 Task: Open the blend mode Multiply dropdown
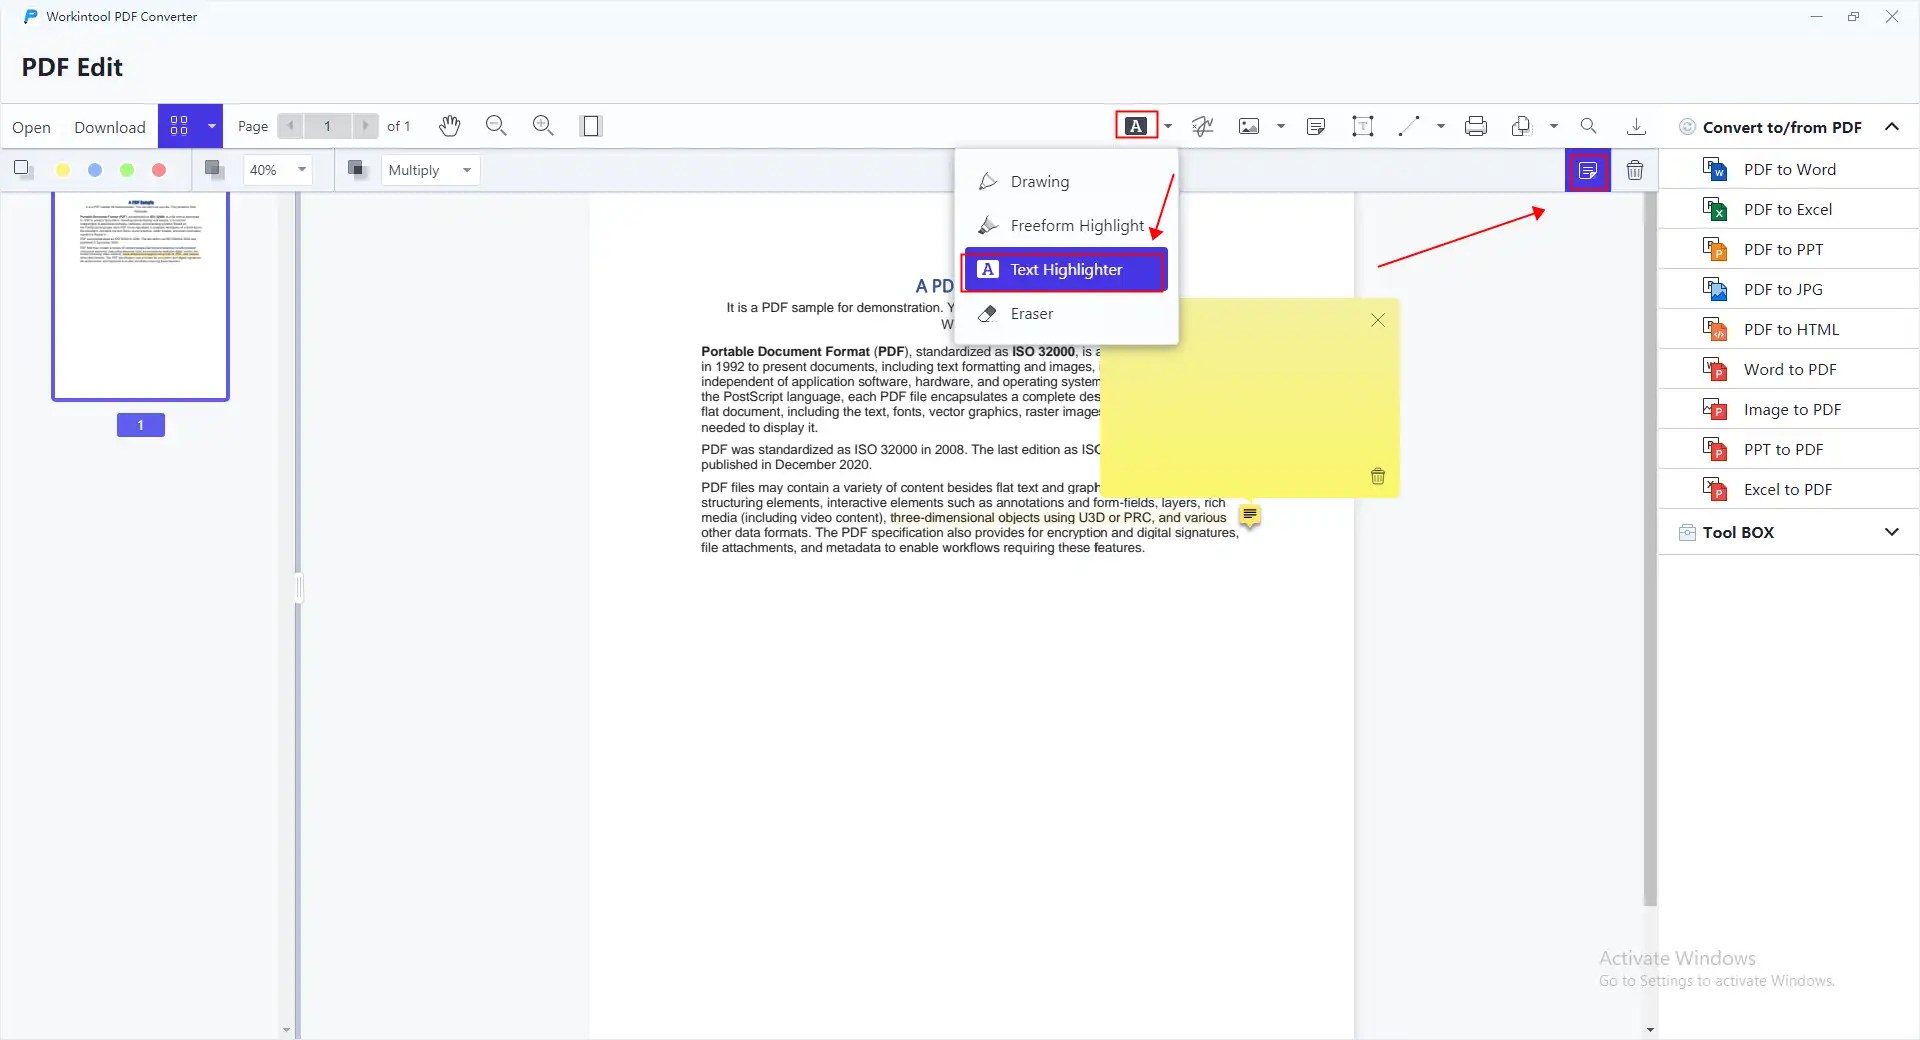429,170
